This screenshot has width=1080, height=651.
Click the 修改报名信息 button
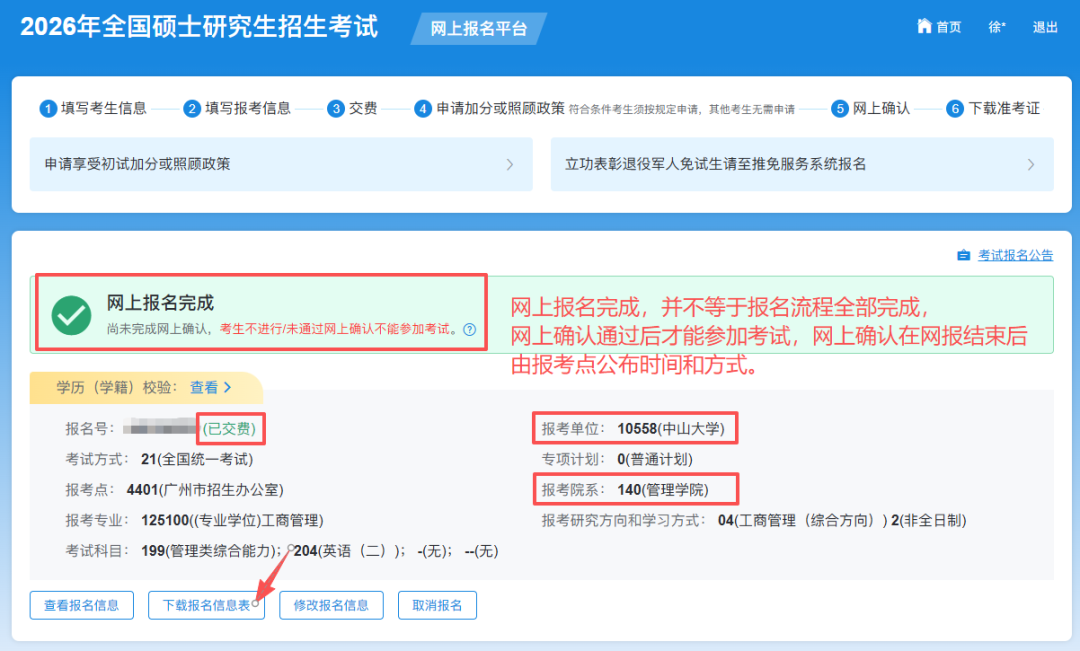click(331, 605)
